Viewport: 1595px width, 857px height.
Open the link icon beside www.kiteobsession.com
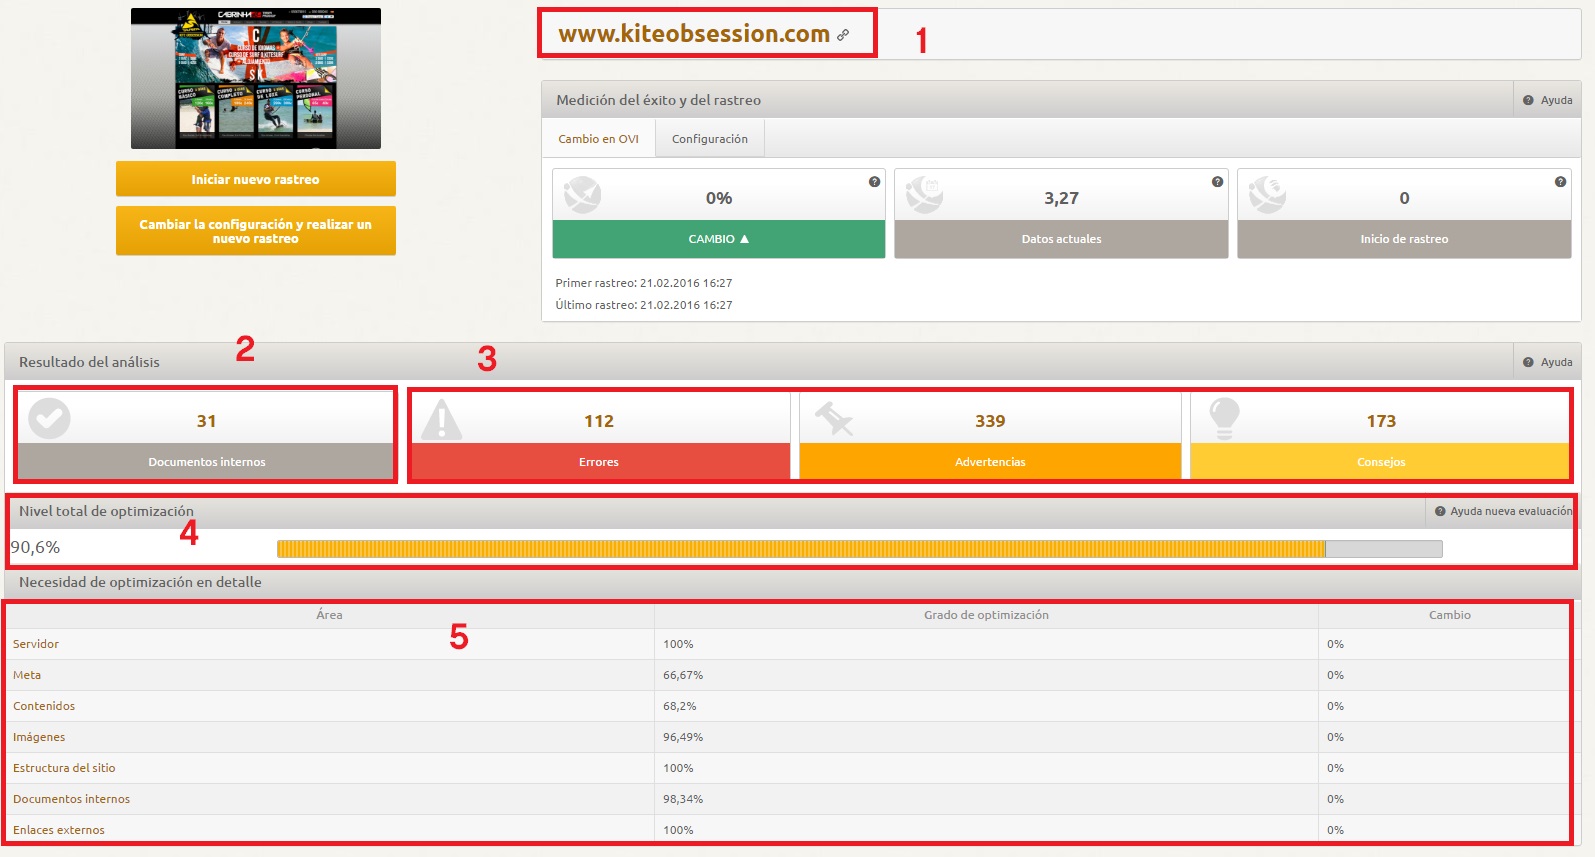pyautogui.click(x=843, y=35)
